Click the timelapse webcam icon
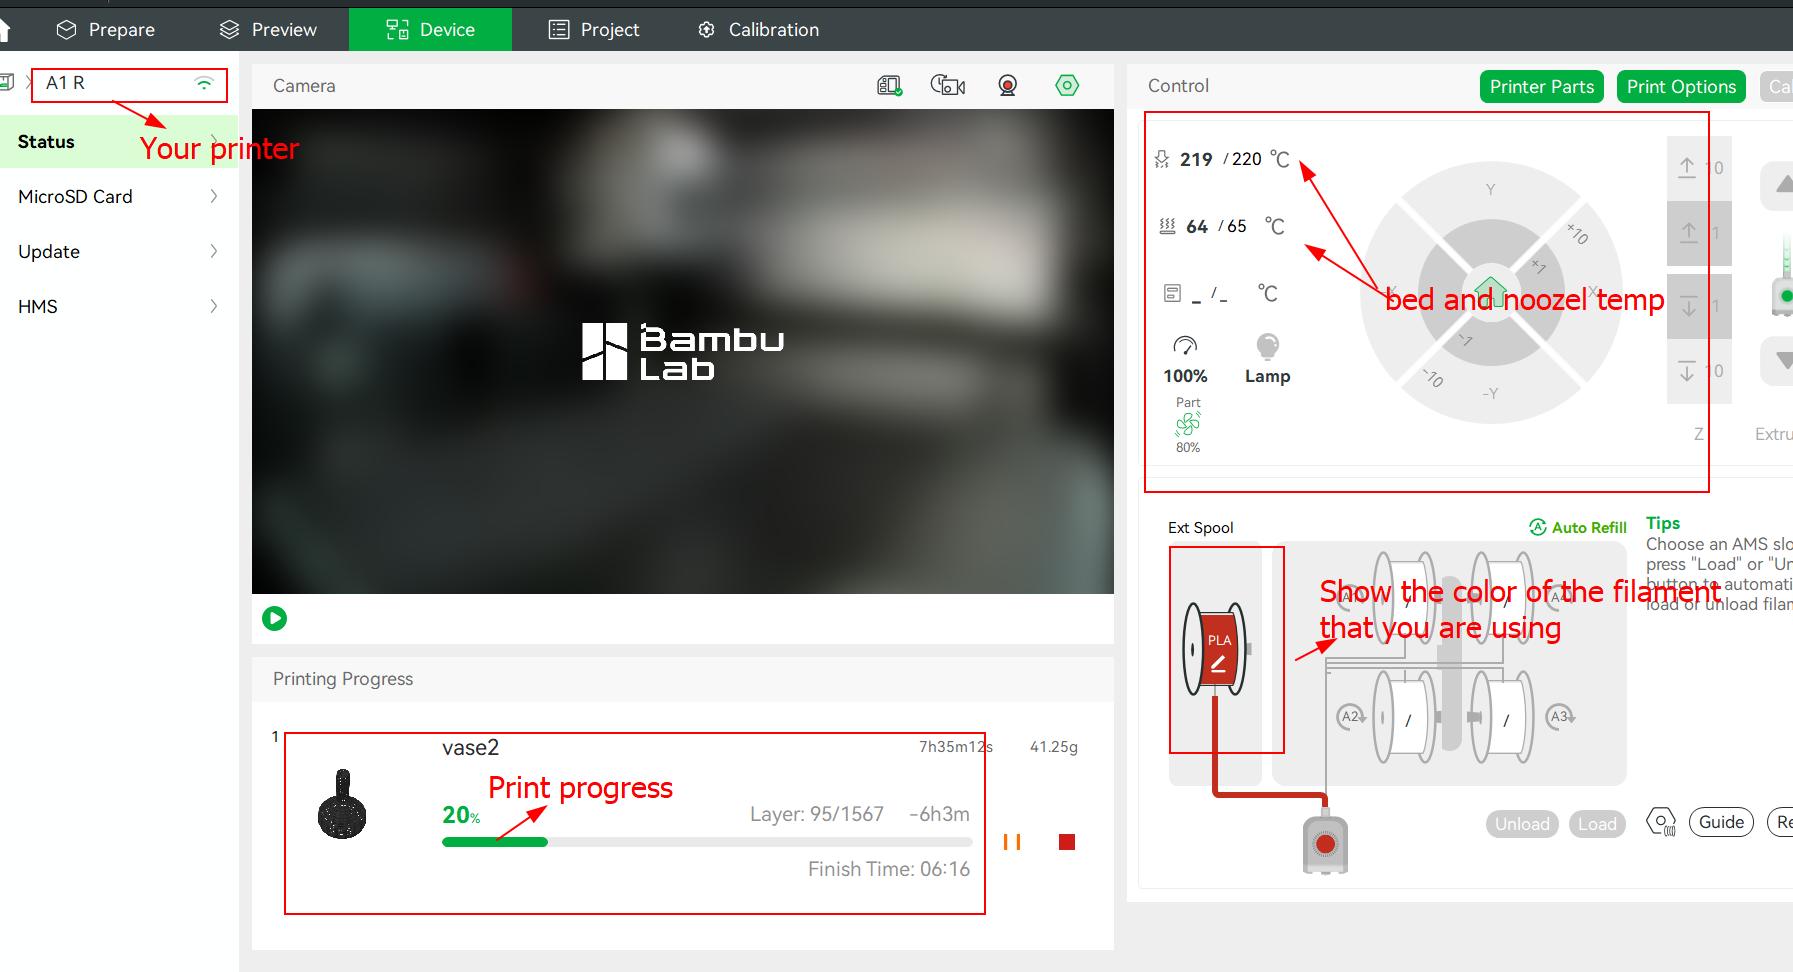This screenshot has height=972, width=1793. pyautogui.click(x=1007, y=86)
